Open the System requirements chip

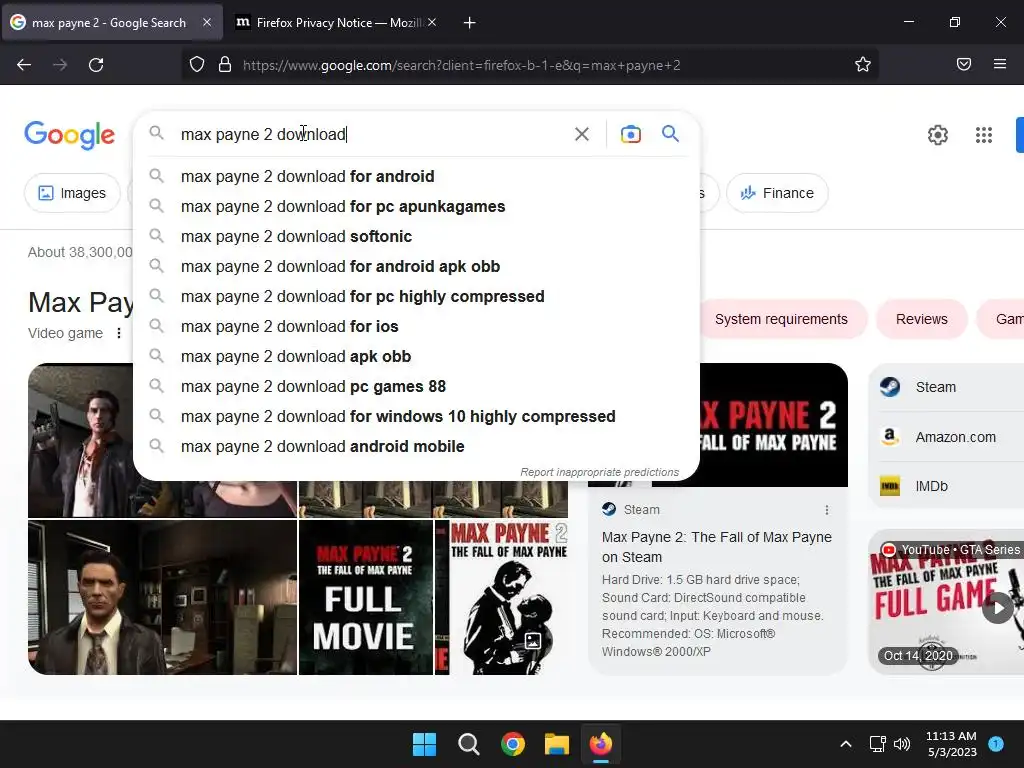pos(781,319)
